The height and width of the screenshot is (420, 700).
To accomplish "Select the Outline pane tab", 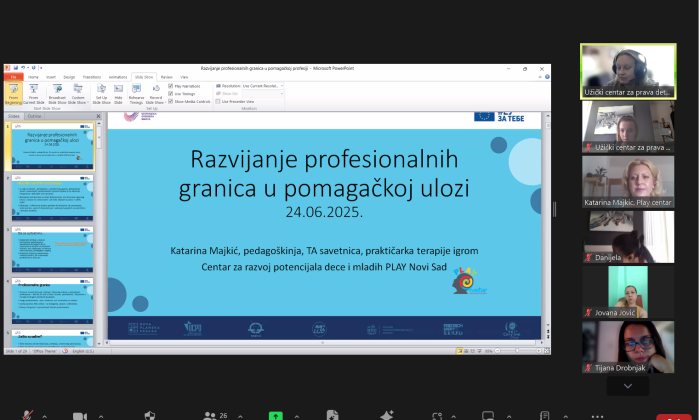I will tap(34, 116).
